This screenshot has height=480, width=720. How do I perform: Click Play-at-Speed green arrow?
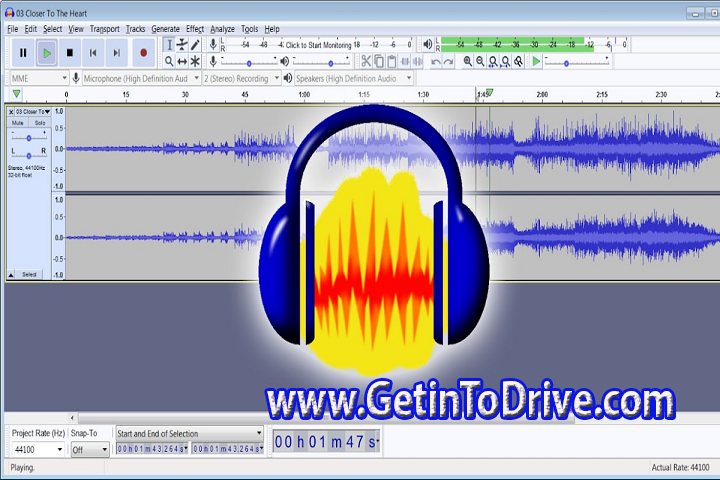pos(536,61)
